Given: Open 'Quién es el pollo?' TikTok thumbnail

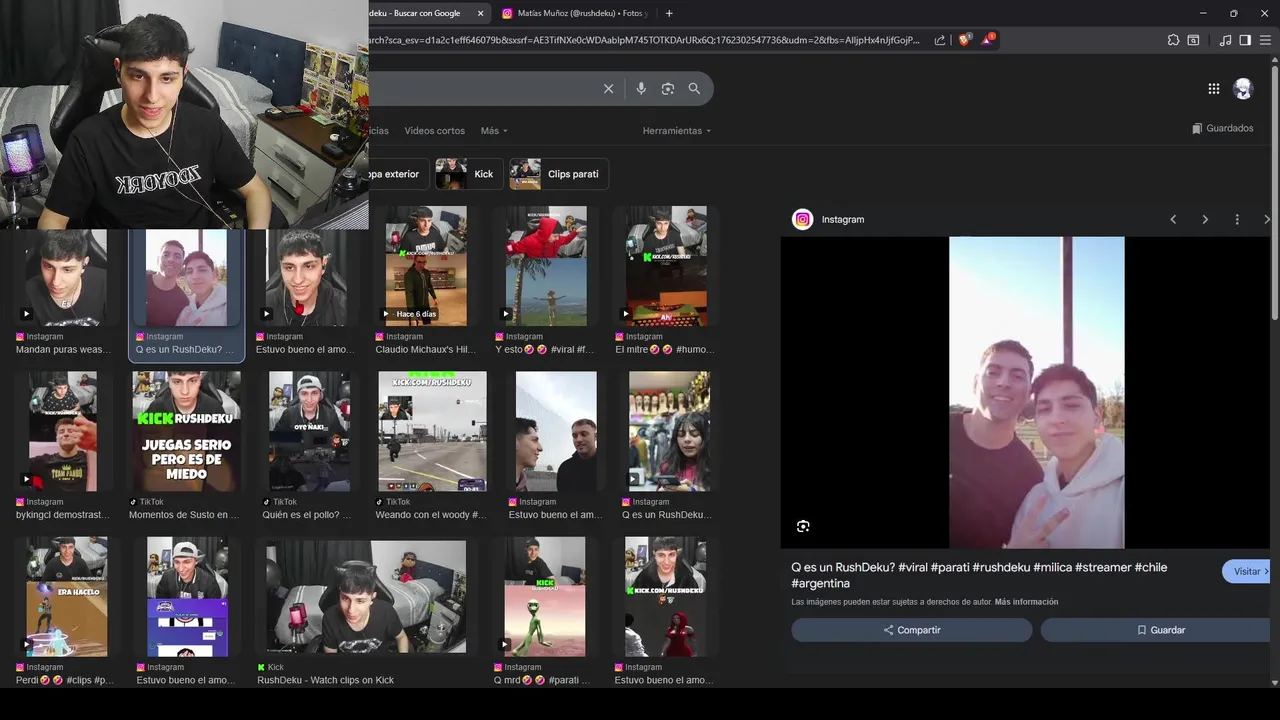Looking at the screenshot, I should point(309,431).
